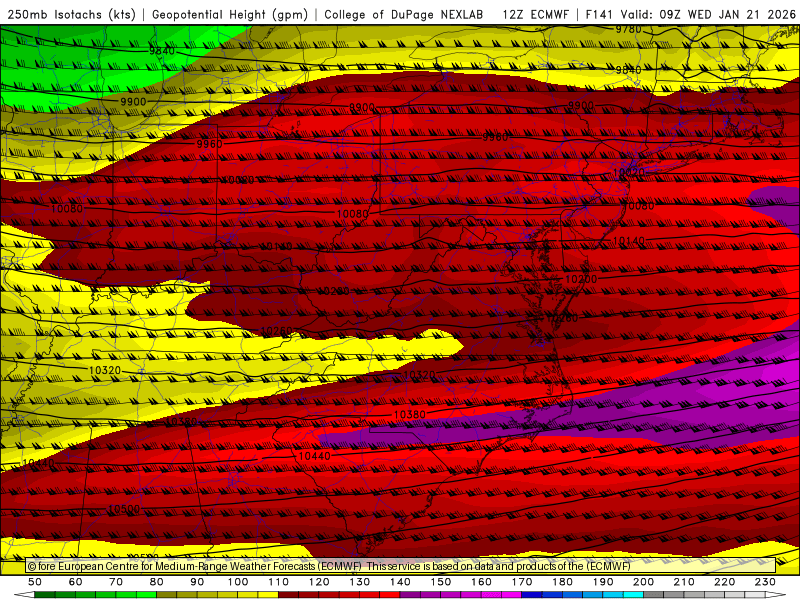The height and width of the screenshot is (600, 800).
Task: Click the 'Geopotential Height (gpm)' title text
Action: point(230,14)
